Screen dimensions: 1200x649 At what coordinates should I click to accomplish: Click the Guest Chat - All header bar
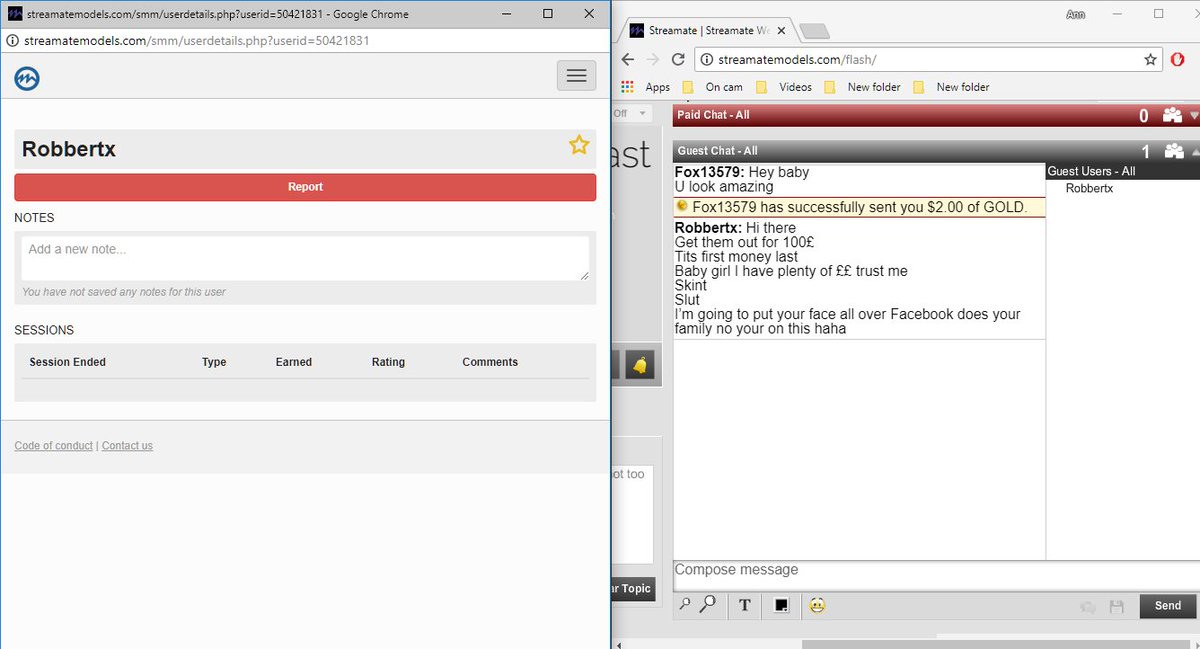coord(935,151)
